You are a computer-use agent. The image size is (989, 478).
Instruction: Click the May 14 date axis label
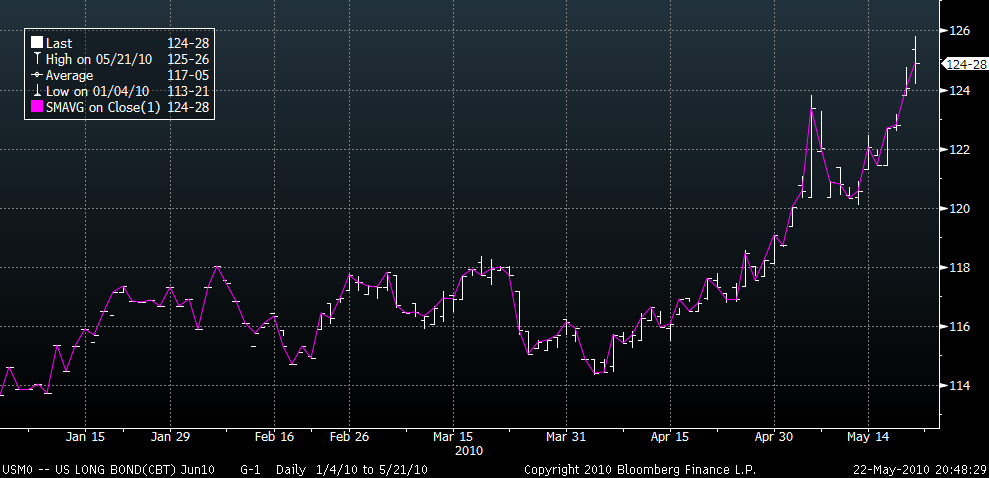(x=867, y=436)
